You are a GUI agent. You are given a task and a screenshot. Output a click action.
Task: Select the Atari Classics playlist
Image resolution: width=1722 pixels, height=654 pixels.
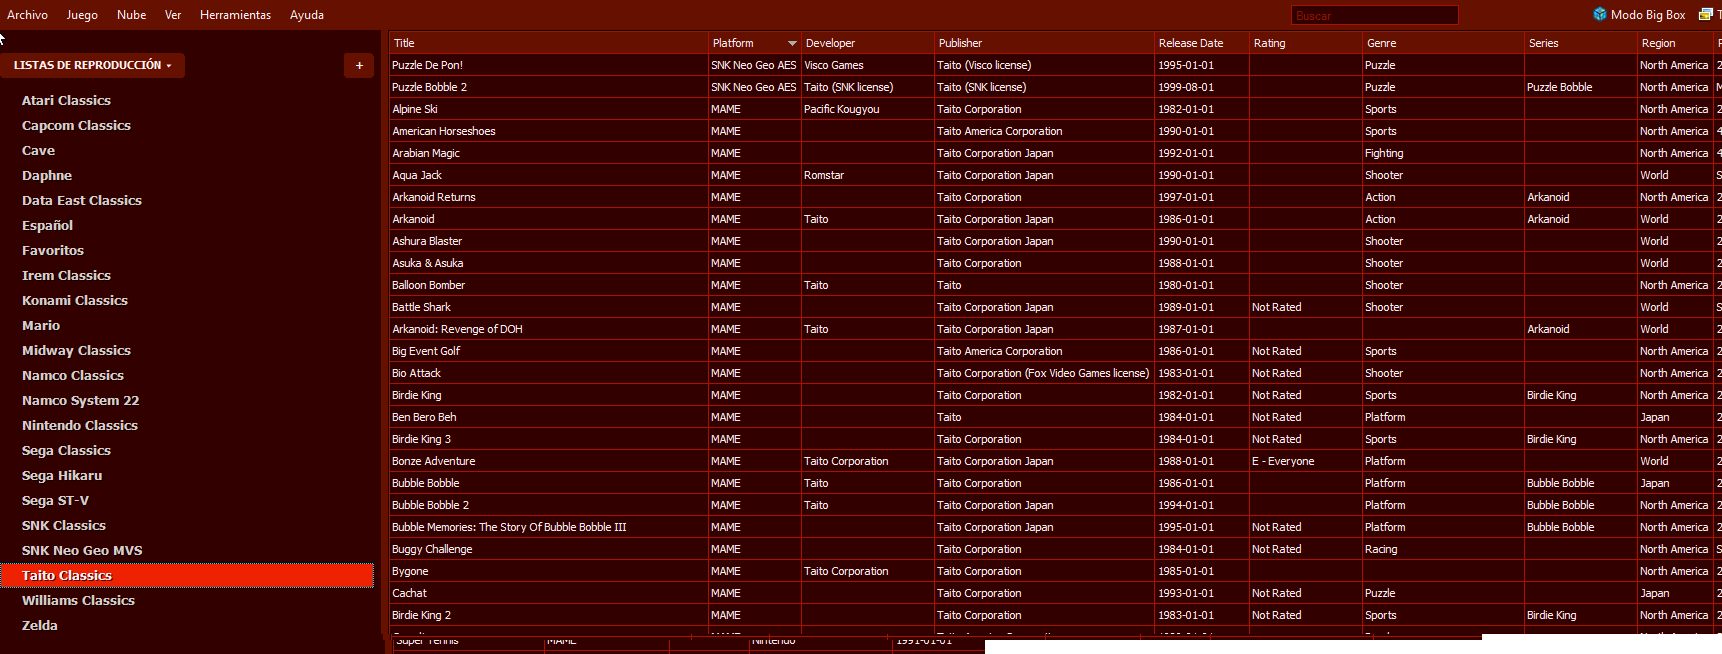[187, 100]
